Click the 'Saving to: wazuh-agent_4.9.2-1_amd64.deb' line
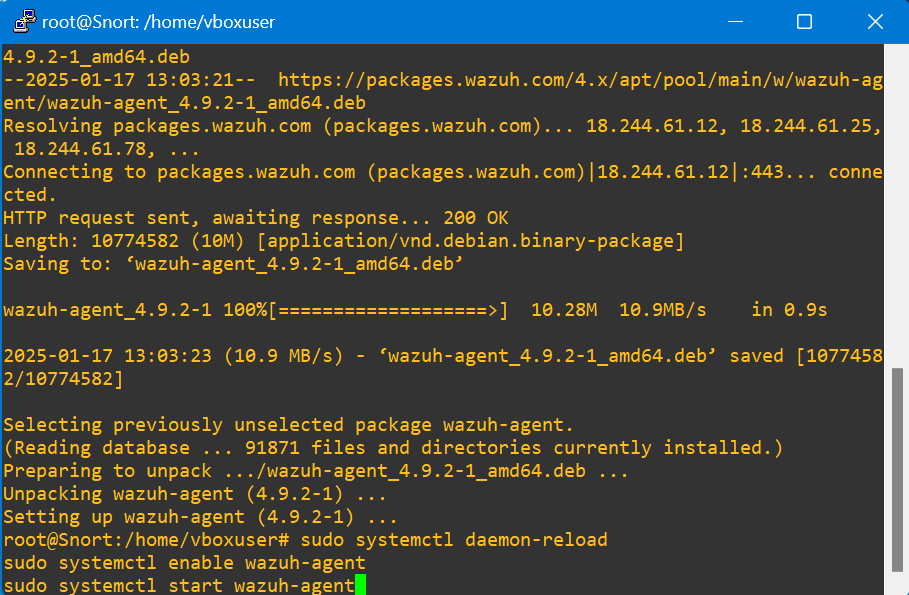909x595 pixels. click(233, 264)
